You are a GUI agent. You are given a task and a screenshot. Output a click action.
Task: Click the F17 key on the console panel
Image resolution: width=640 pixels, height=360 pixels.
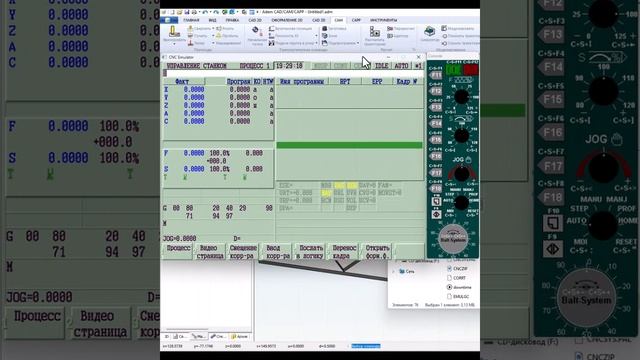click(x=436, y=172)
